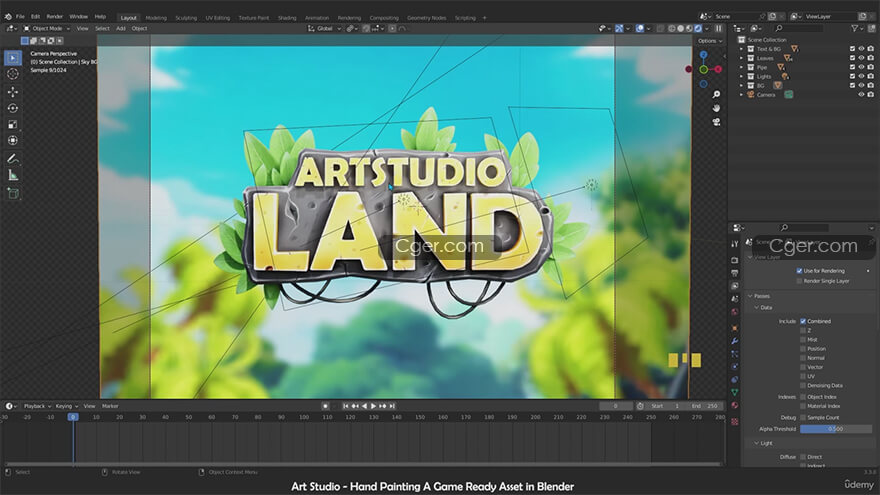Toggle the camera view gizmo icon

point(716,122)
